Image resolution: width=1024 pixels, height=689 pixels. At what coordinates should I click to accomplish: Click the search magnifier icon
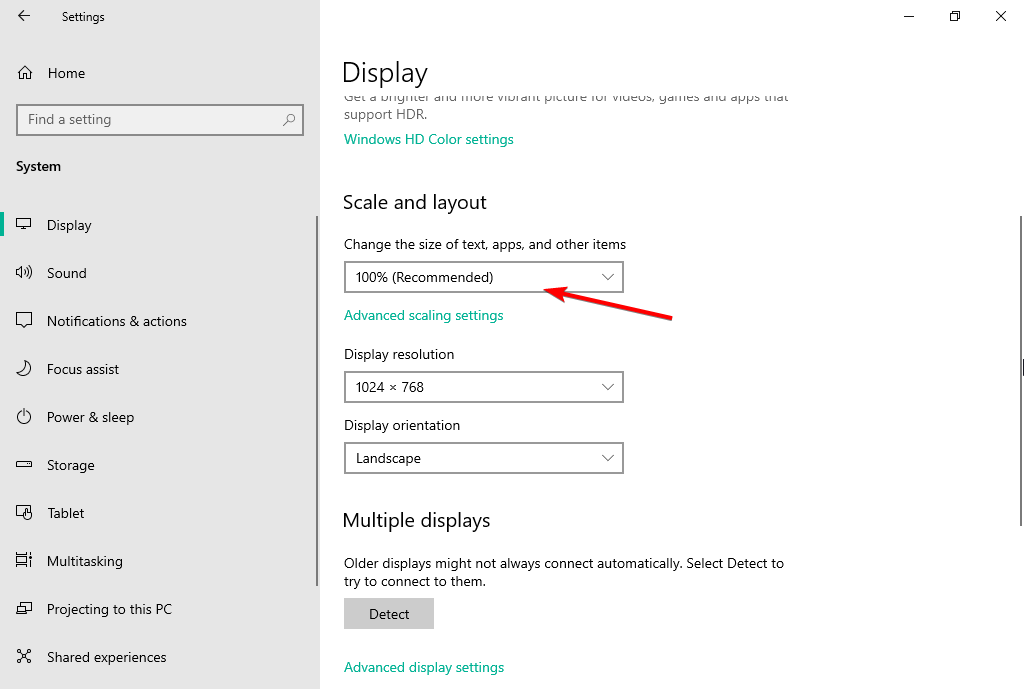(289, 120)
